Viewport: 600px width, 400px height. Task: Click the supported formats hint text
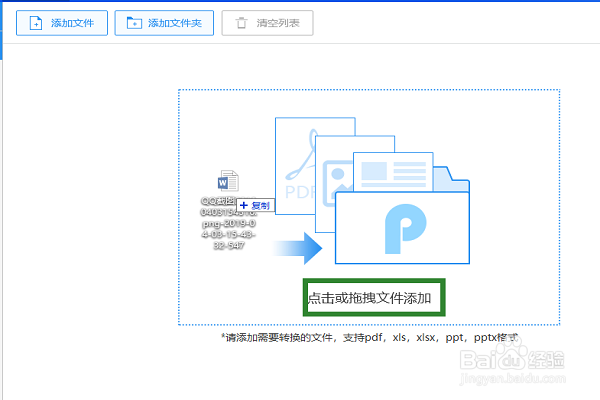pos(370,338)
